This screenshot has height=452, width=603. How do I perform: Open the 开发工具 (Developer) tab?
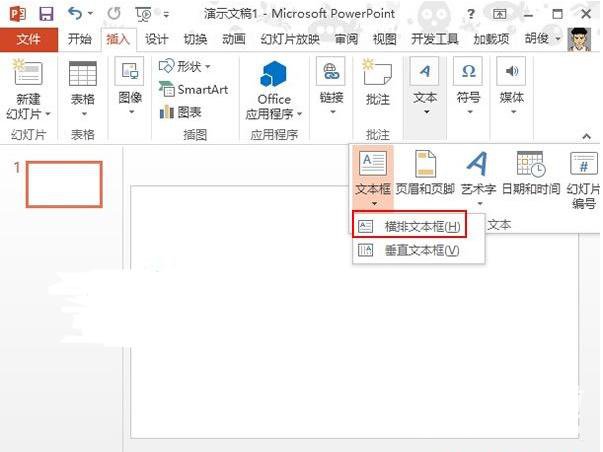coord(435,39)
